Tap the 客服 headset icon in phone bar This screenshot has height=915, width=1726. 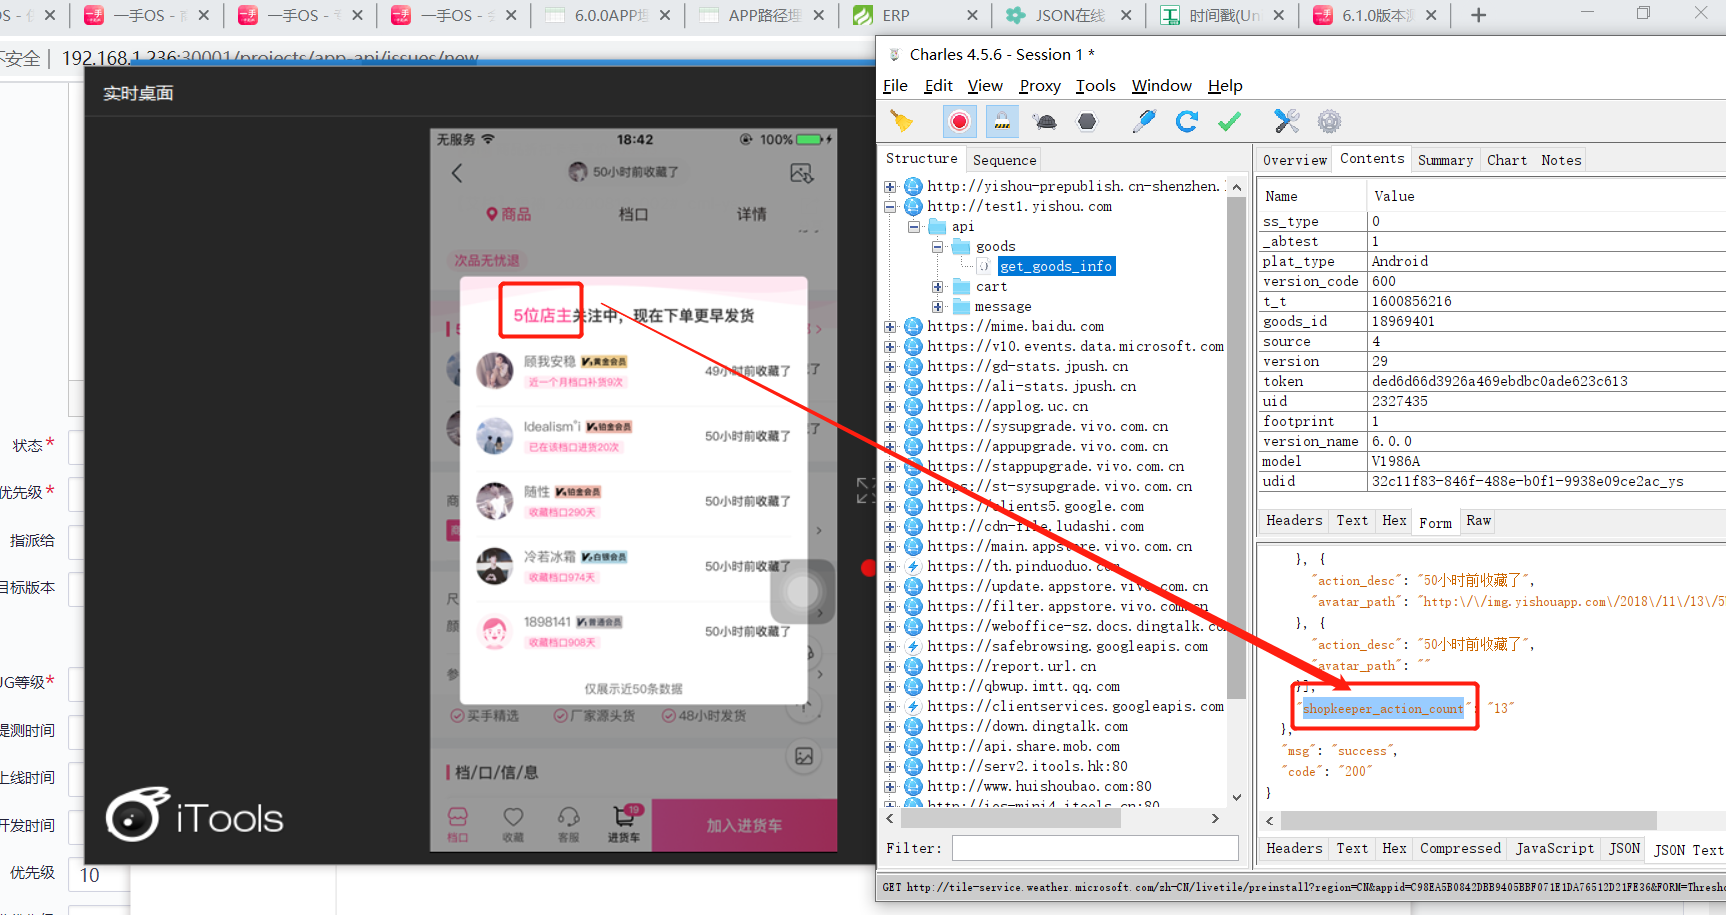coord(569,823)
